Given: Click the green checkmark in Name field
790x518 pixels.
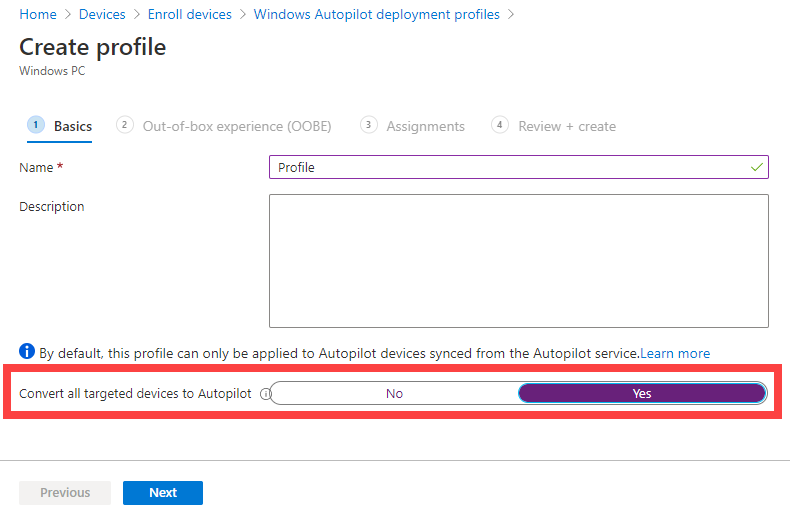Looking at the screenshot, I should 757,167.
